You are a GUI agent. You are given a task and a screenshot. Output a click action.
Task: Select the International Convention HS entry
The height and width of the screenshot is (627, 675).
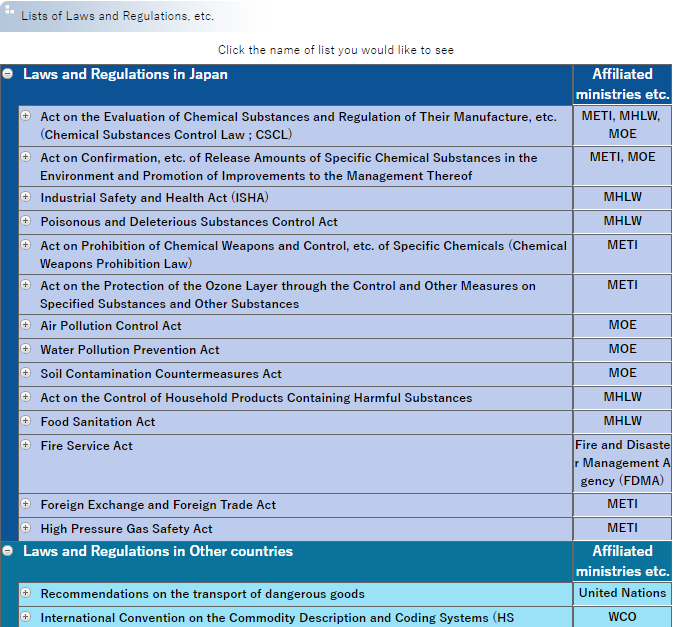click(277, 618)
